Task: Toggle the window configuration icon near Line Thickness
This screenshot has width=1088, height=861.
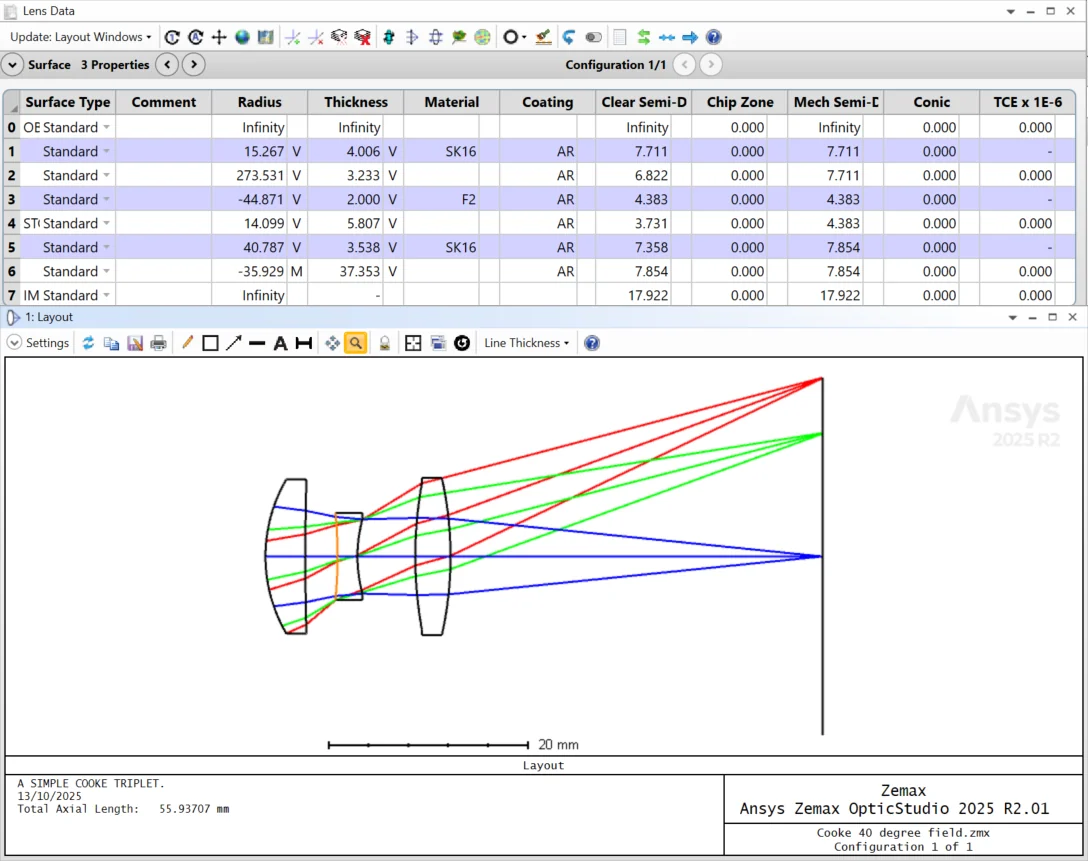Action: pyautogui.click(x=437, y=342)
